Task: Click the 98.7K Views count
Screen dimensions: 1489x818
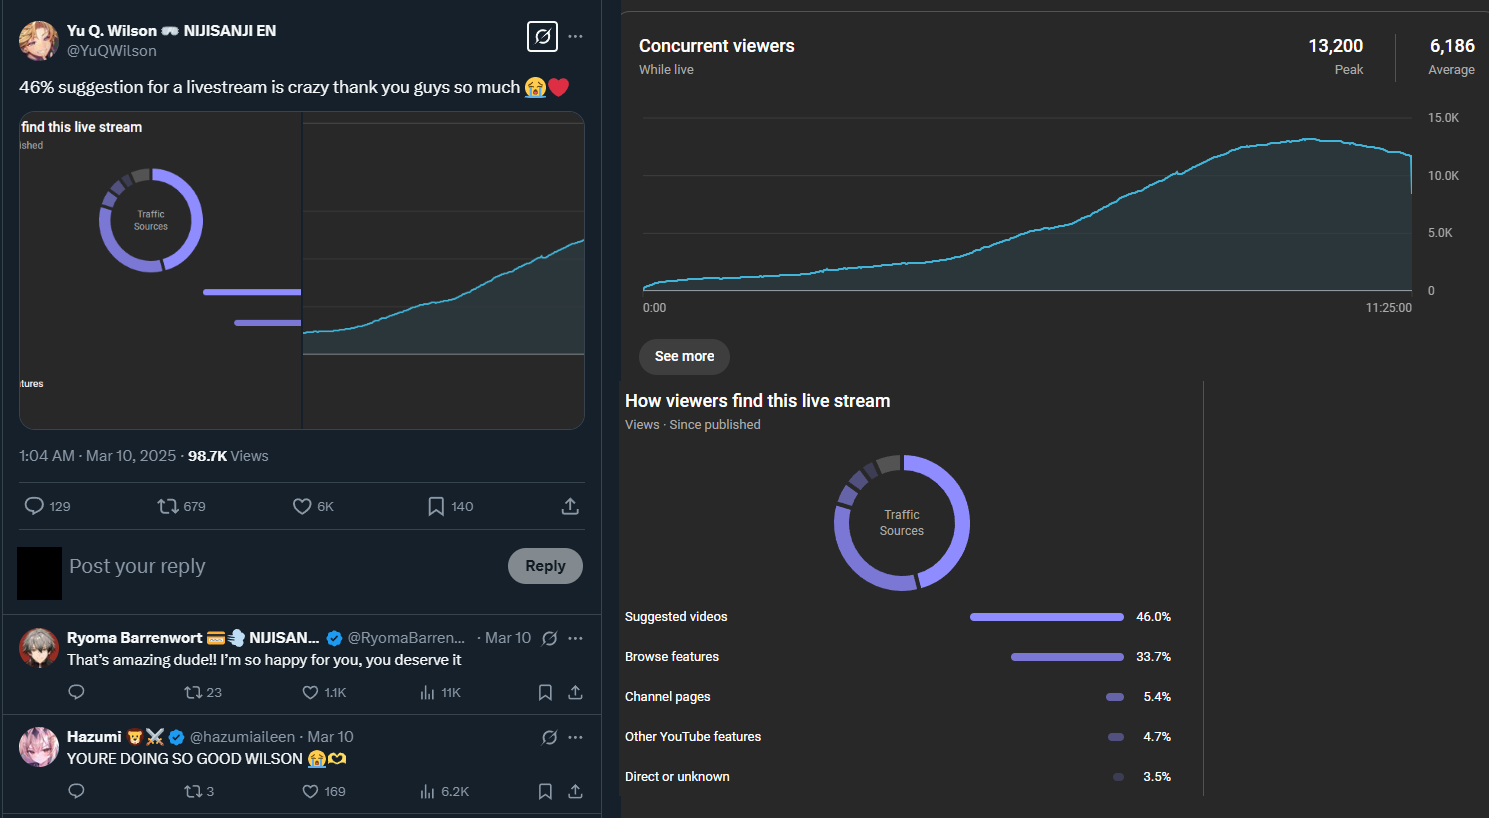Action: 228,456
